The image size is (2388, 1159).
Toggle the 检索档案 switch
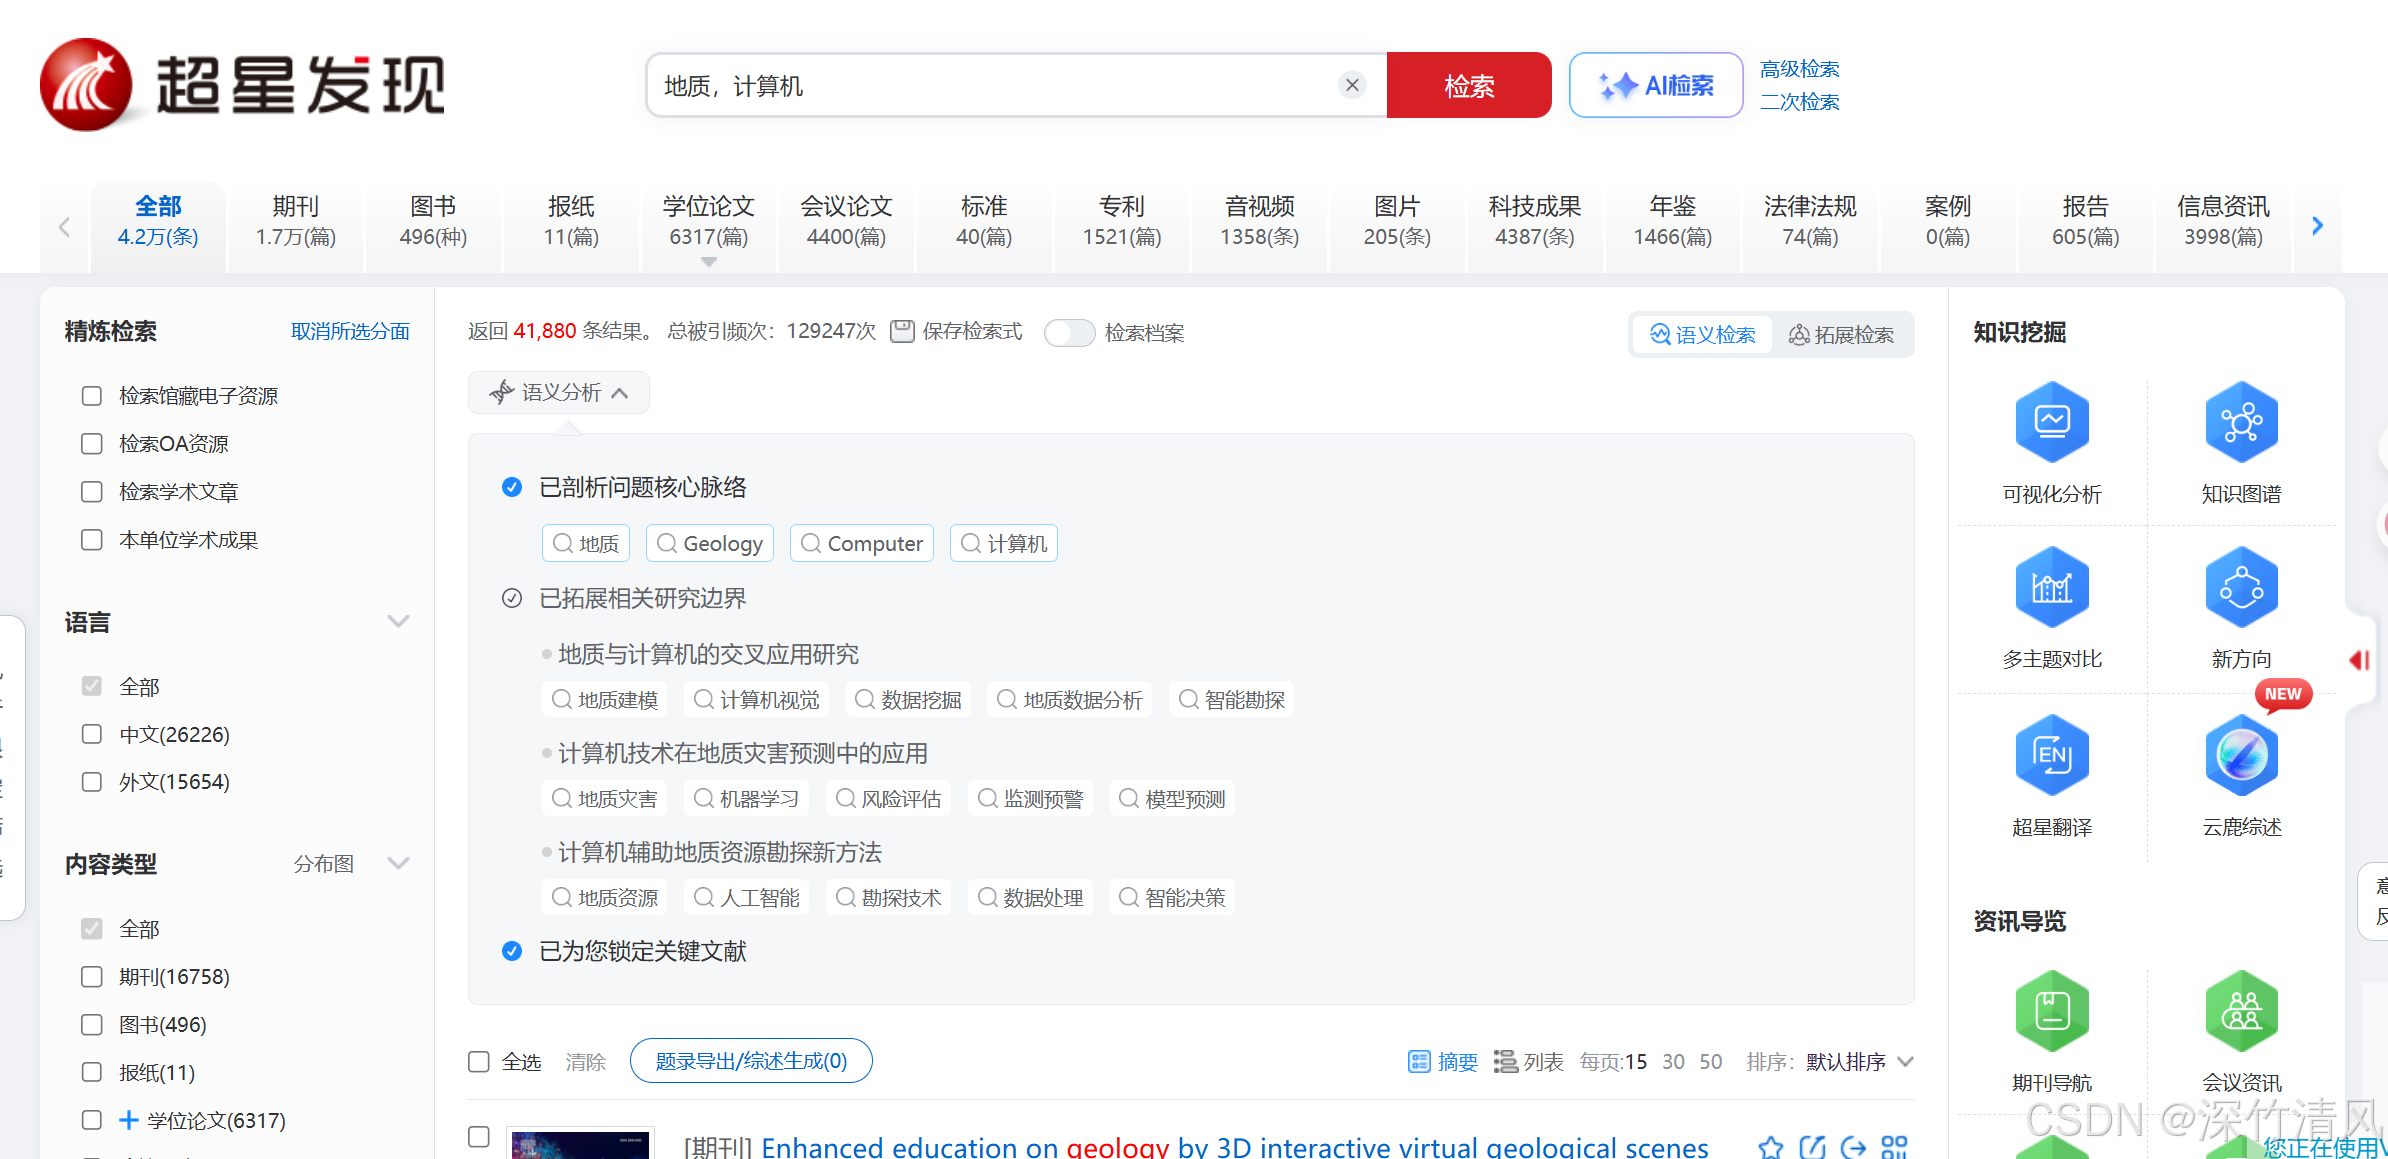[x=1069, y=333]
